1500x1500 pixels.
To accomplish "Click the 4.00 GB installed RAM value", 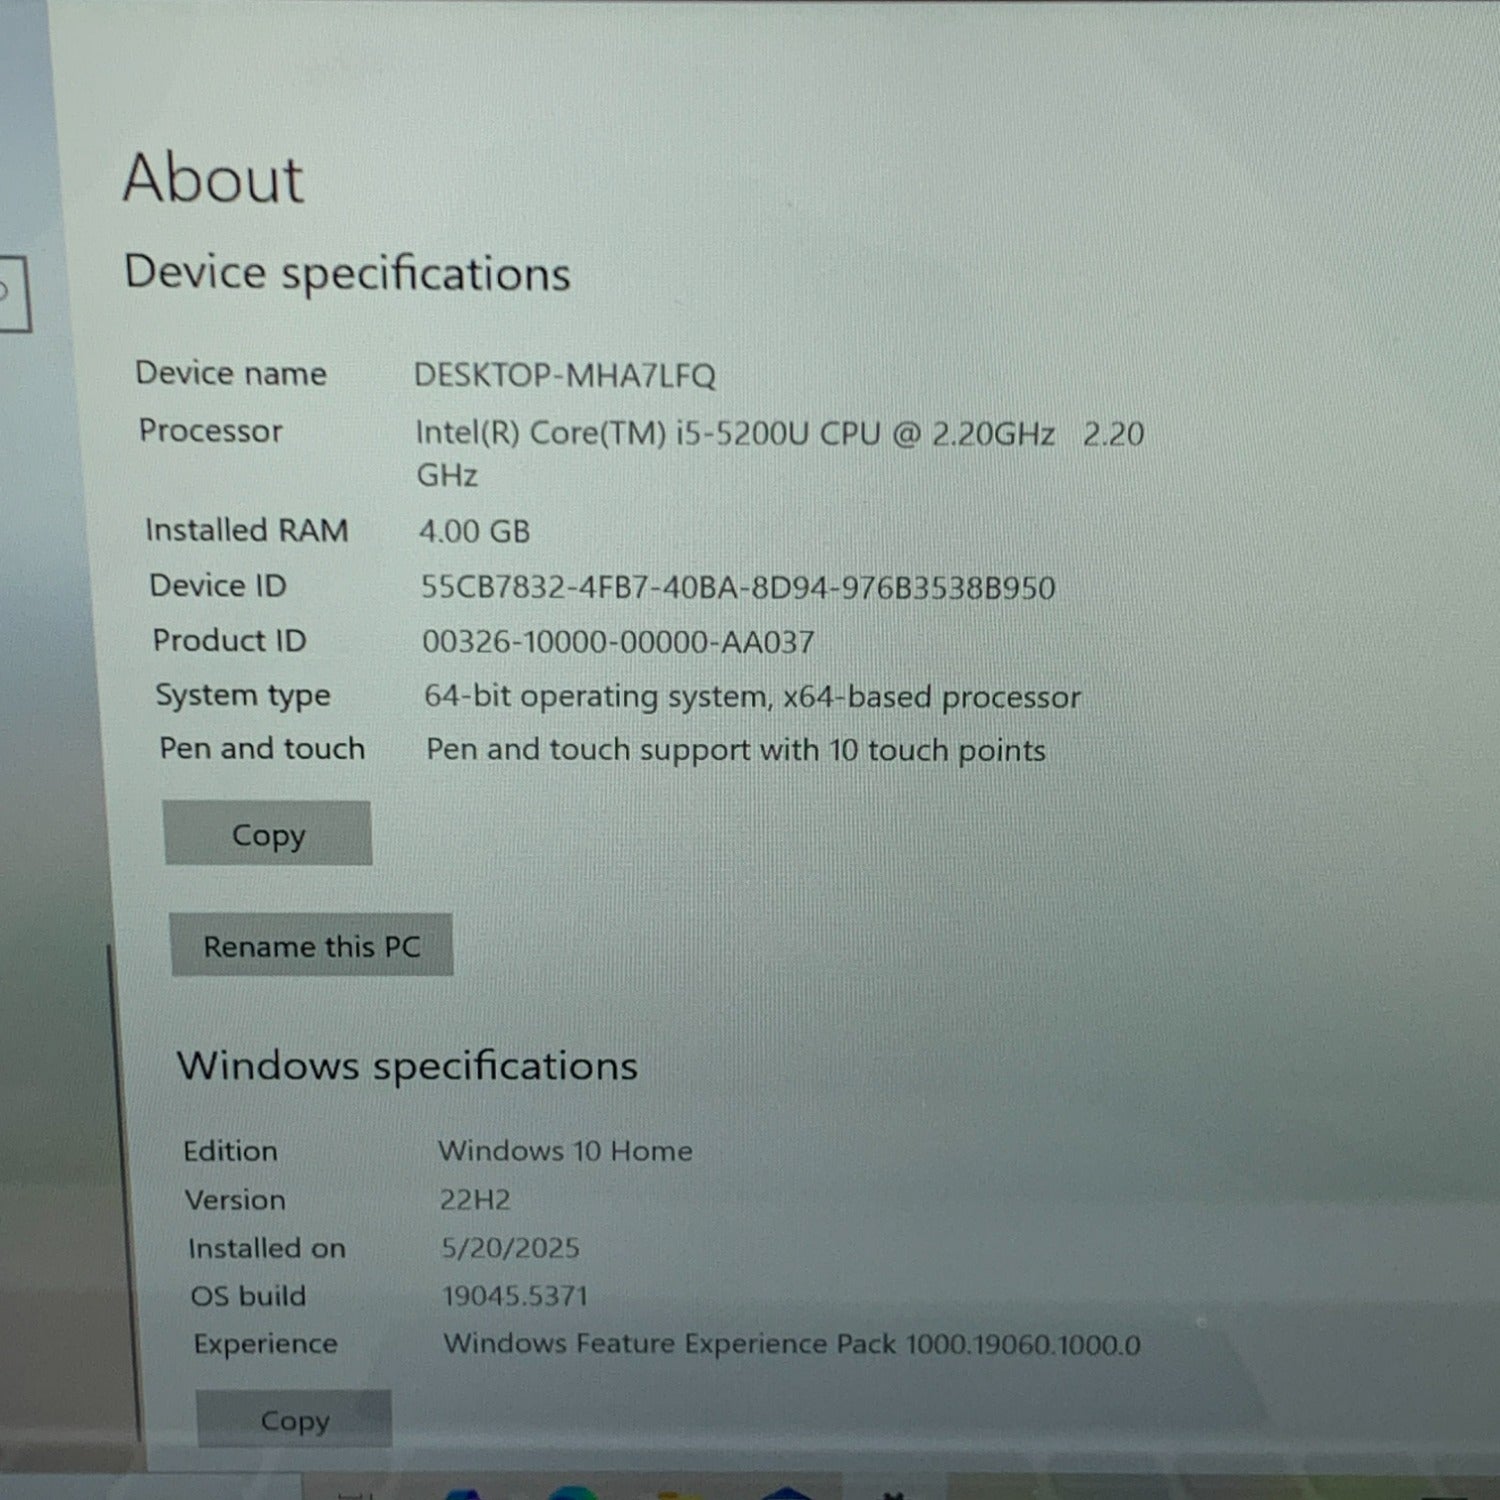I will (x=474, y=531).
